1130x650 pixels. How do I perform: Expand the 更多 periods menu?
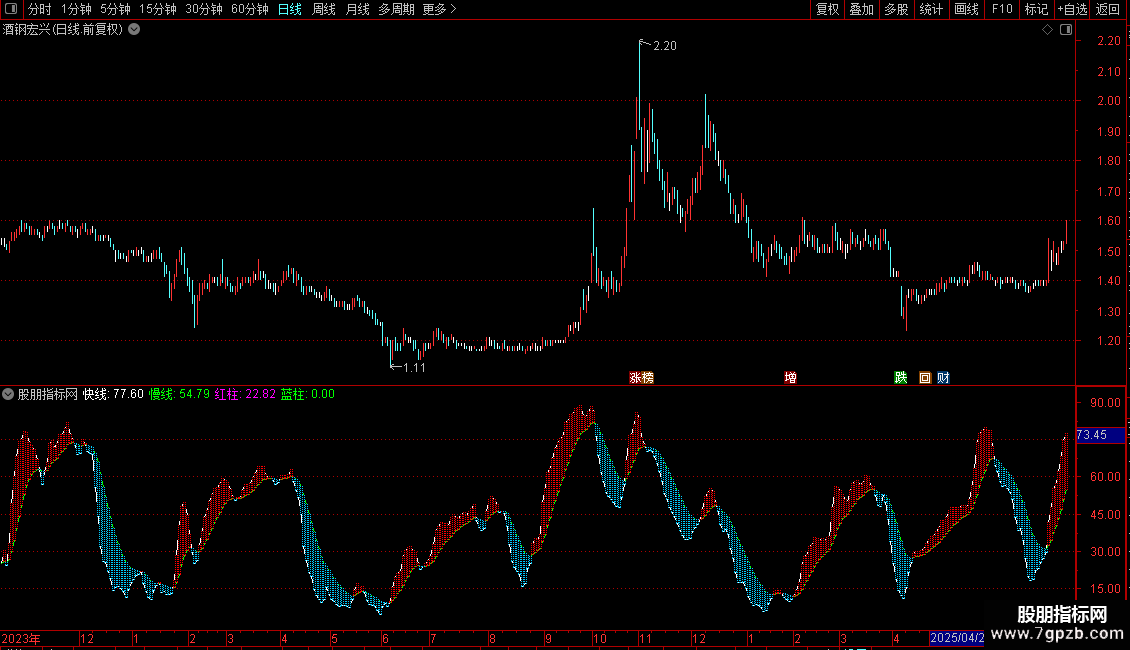click(440, 9)
